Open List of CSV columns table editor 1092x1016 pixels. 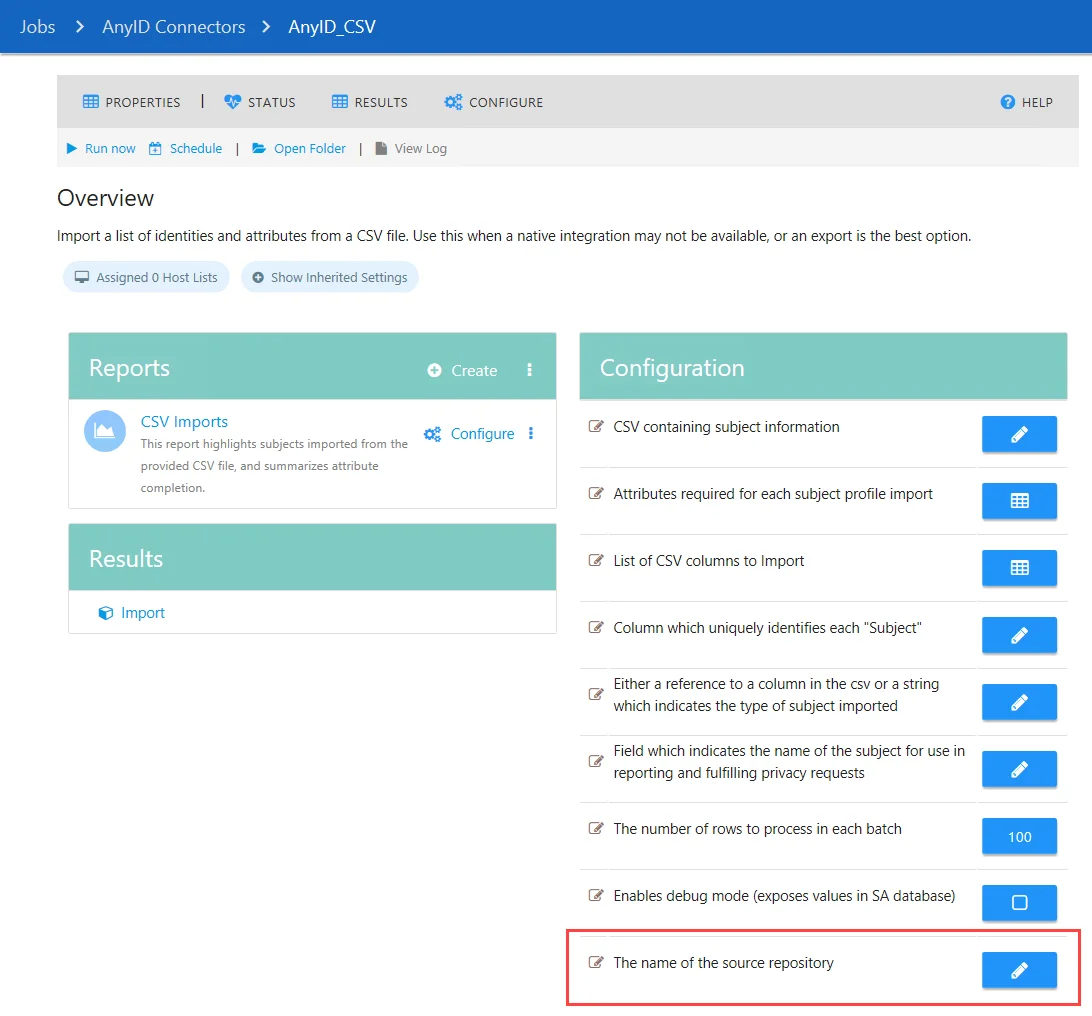[x=1019, y=568]
